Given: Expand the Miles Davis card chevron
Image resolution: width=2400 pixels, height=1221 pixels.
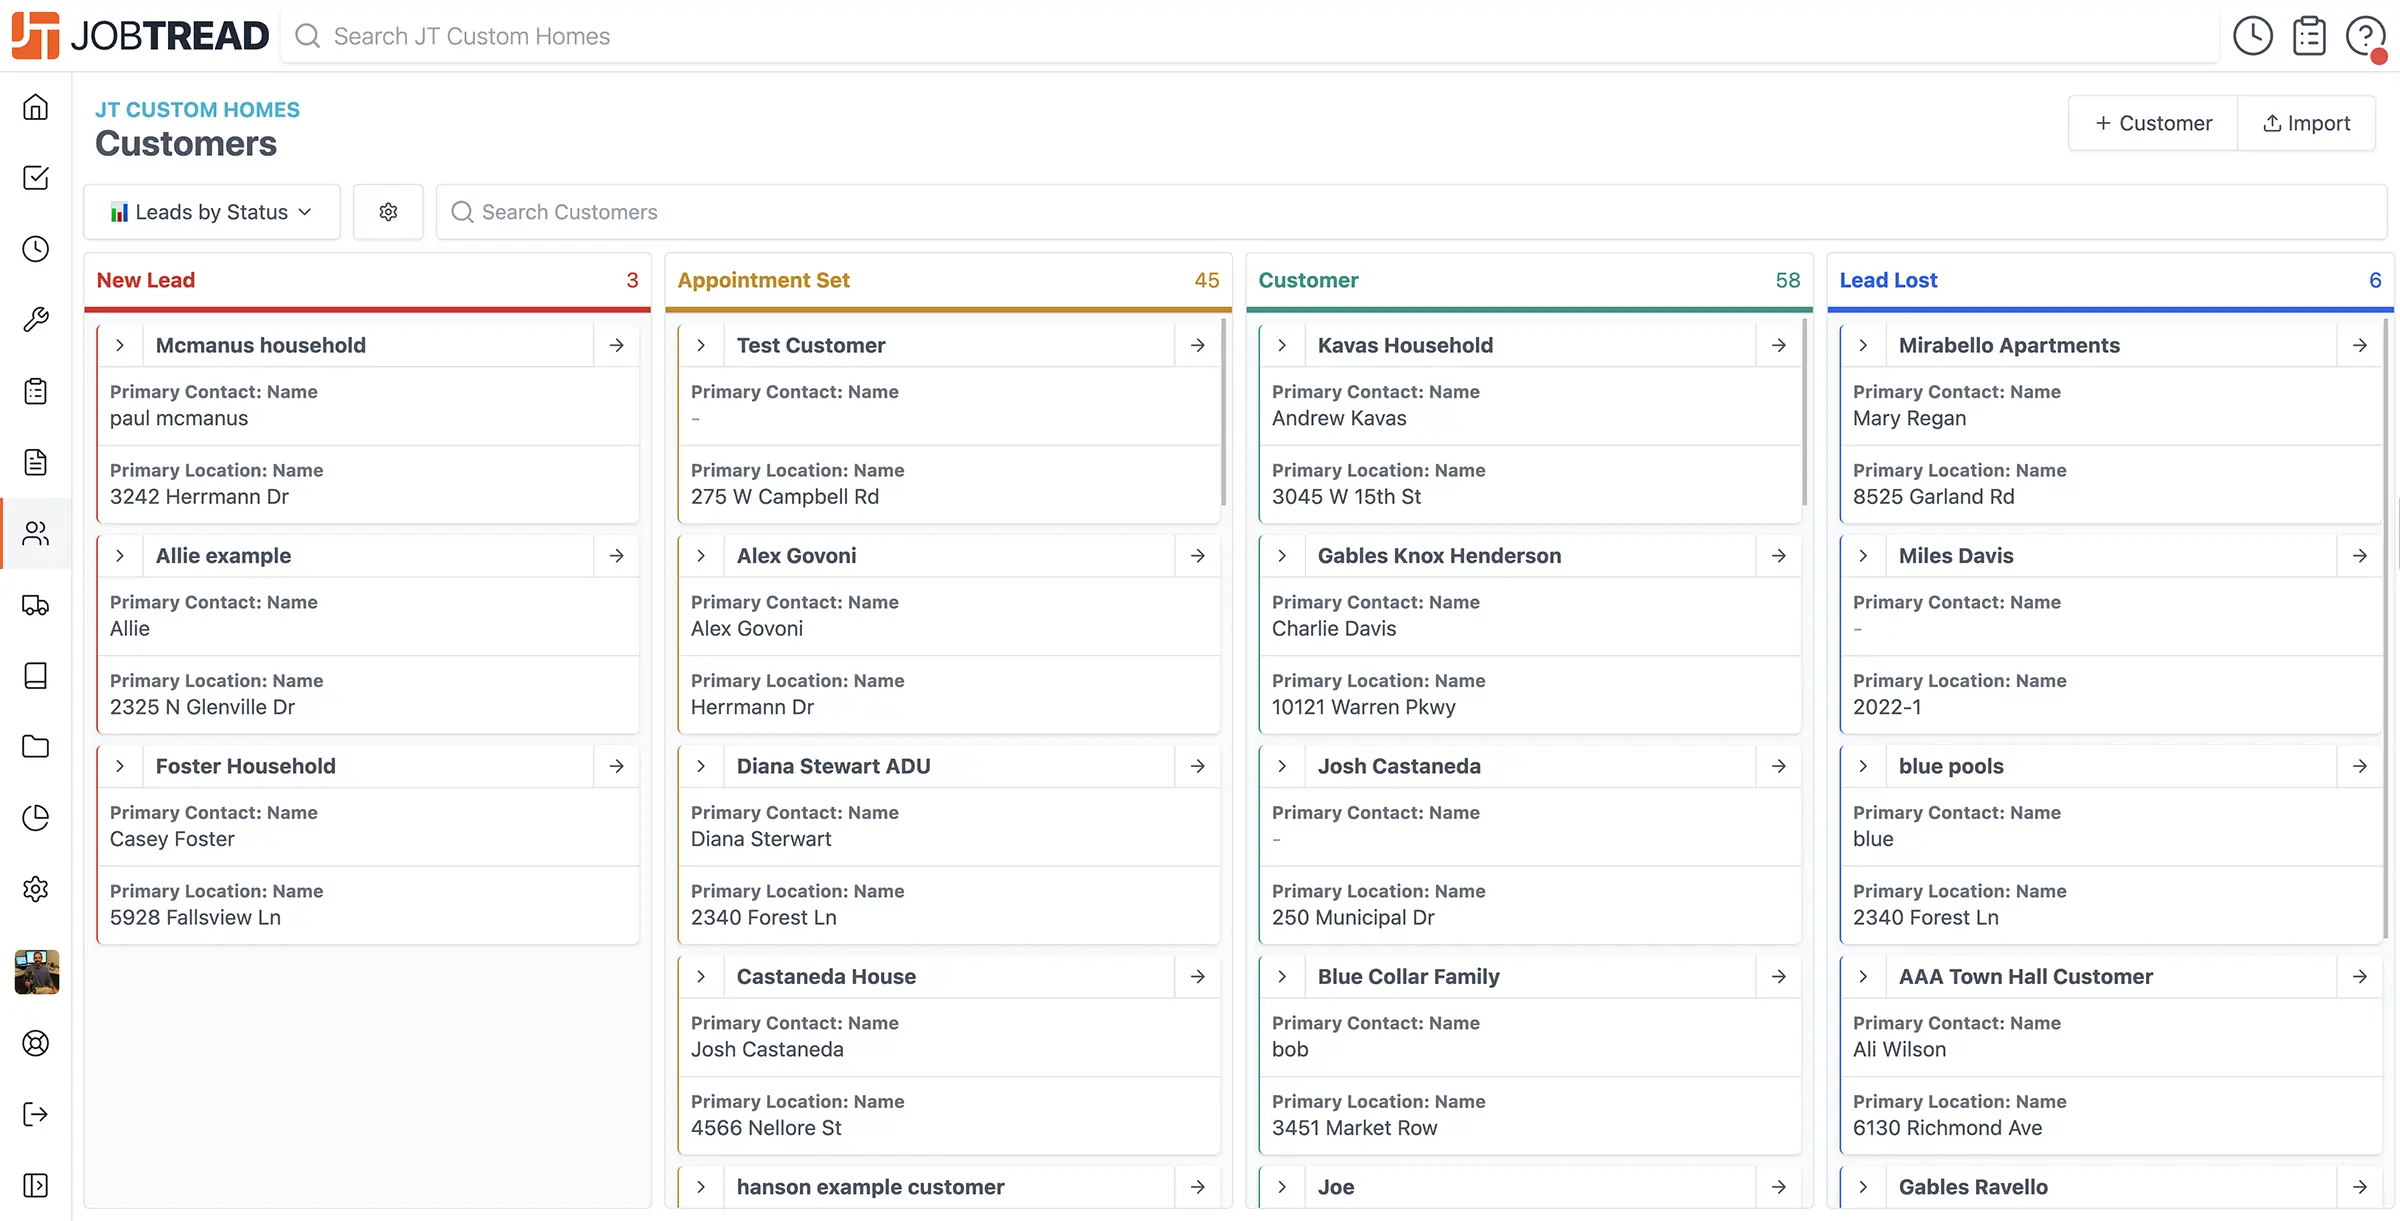Looking at the screenshot, I should click(x=1863, y=556).
